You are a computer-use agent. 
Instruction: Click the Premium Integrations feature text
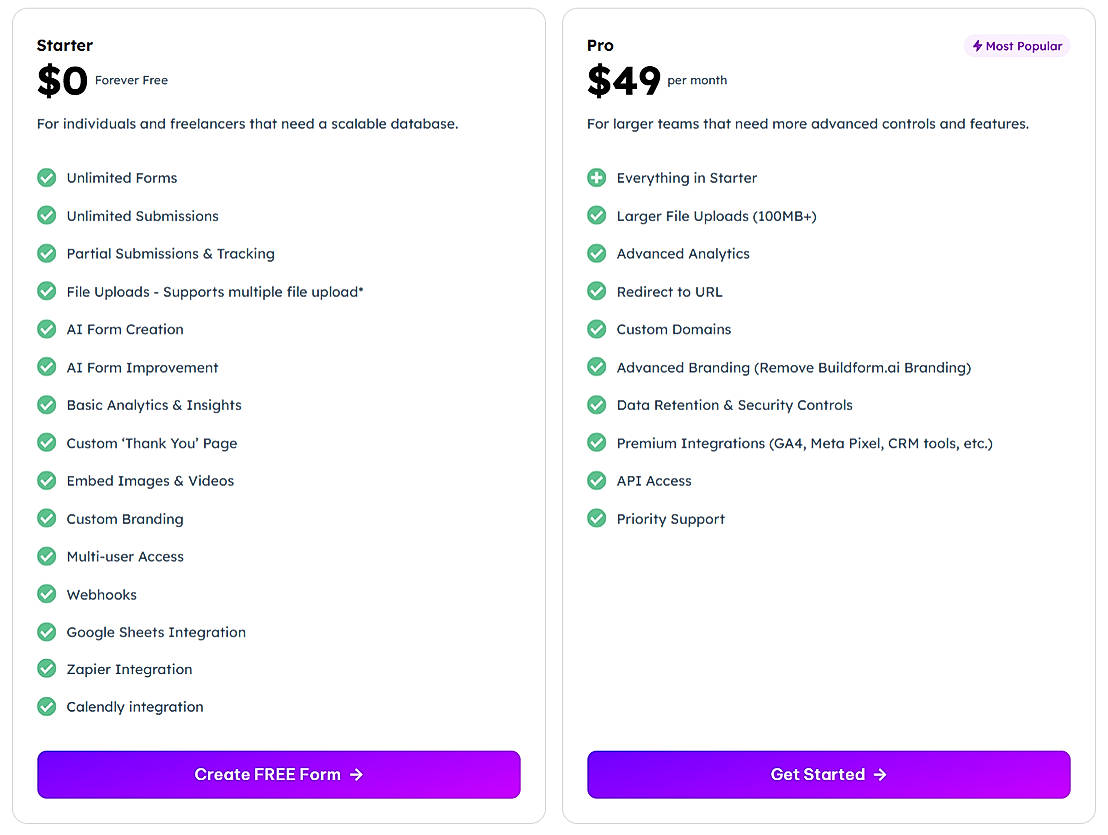click(804, 443)
